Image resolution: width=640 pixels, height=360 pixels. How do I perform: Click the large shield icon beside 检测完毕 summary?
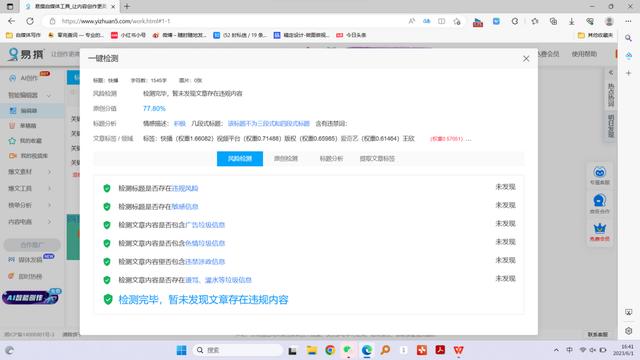[108, 300]
